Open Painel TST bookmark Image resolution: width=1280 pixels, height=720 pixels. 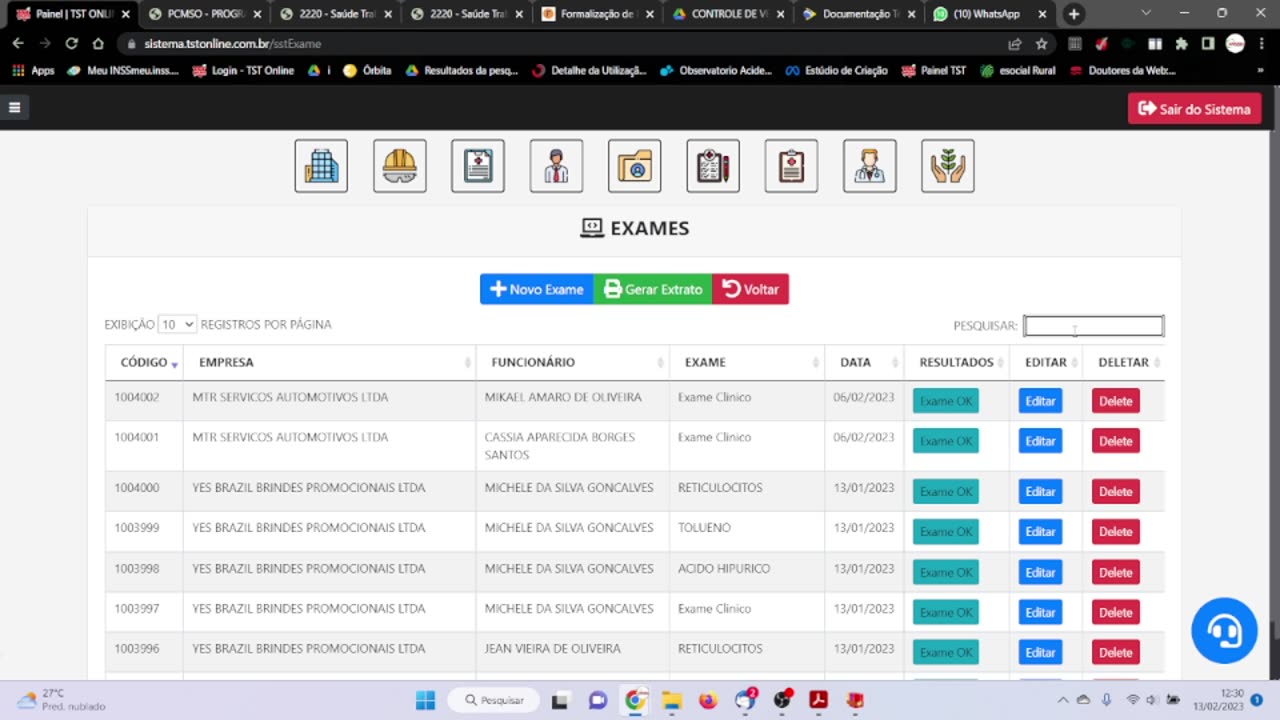point(934,71)
